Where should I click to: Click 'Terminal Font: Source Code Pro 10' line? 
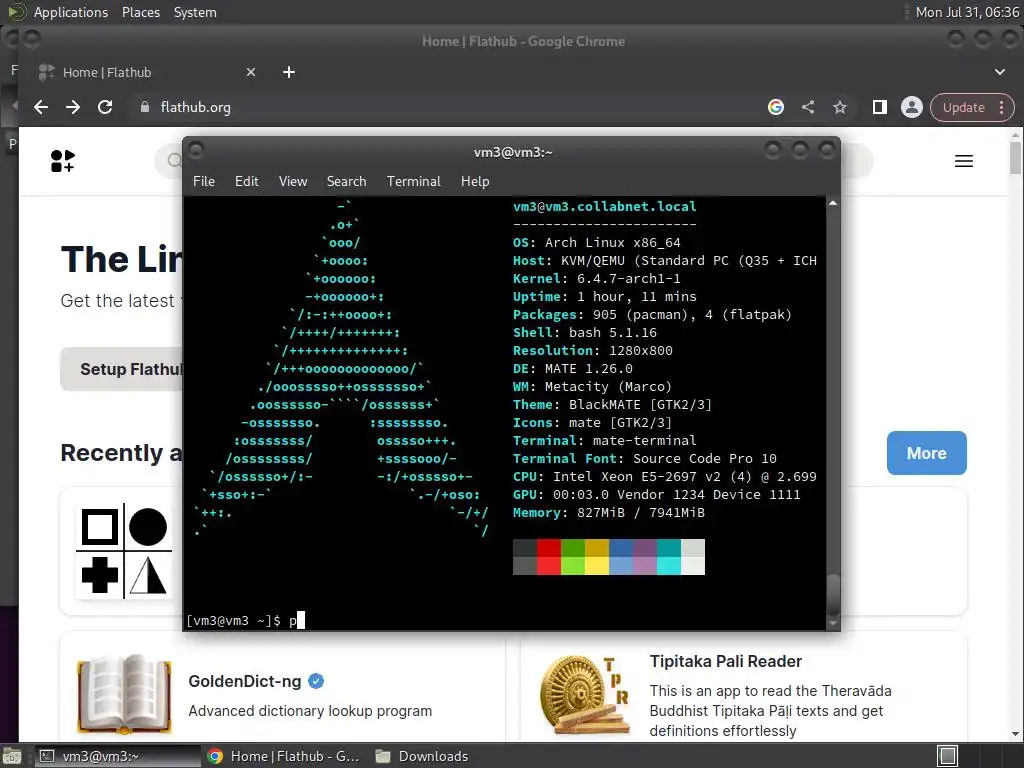tap(645, 458)
